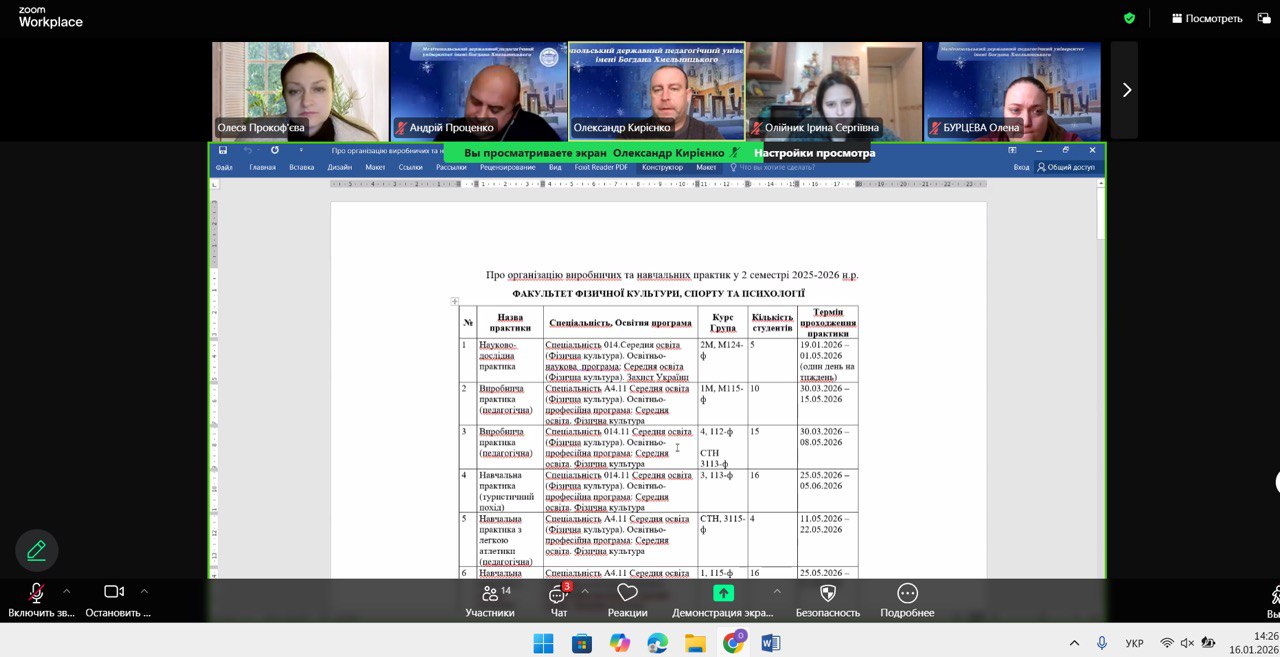
Task: Expand the chevron next to Chat
Action: pyautogui.click(x=585, y=591)
